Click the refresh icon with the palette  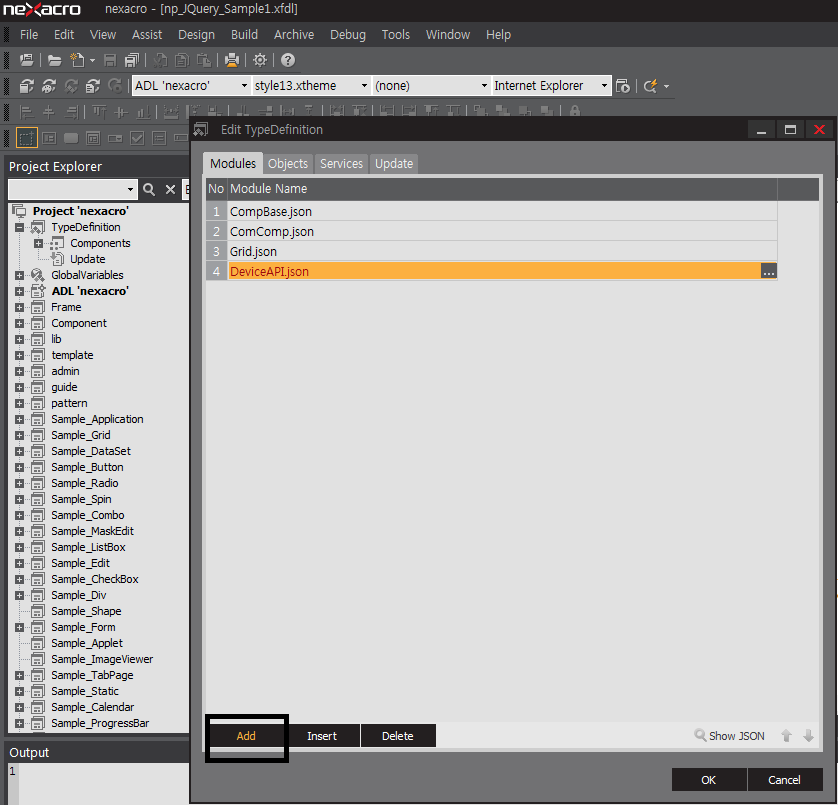click(49, 86)
